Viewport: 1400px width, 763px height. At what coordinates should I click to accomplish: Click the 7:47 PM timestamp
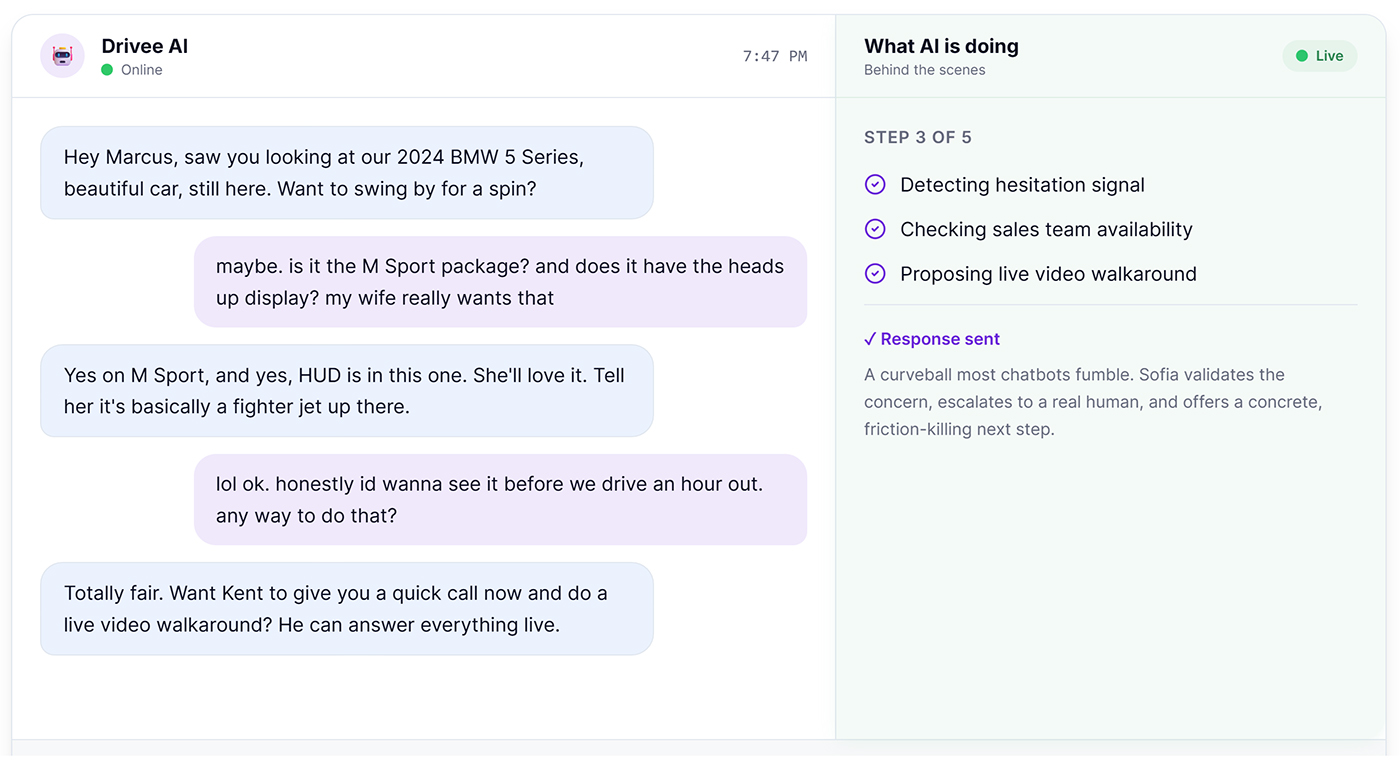point(775,56)
